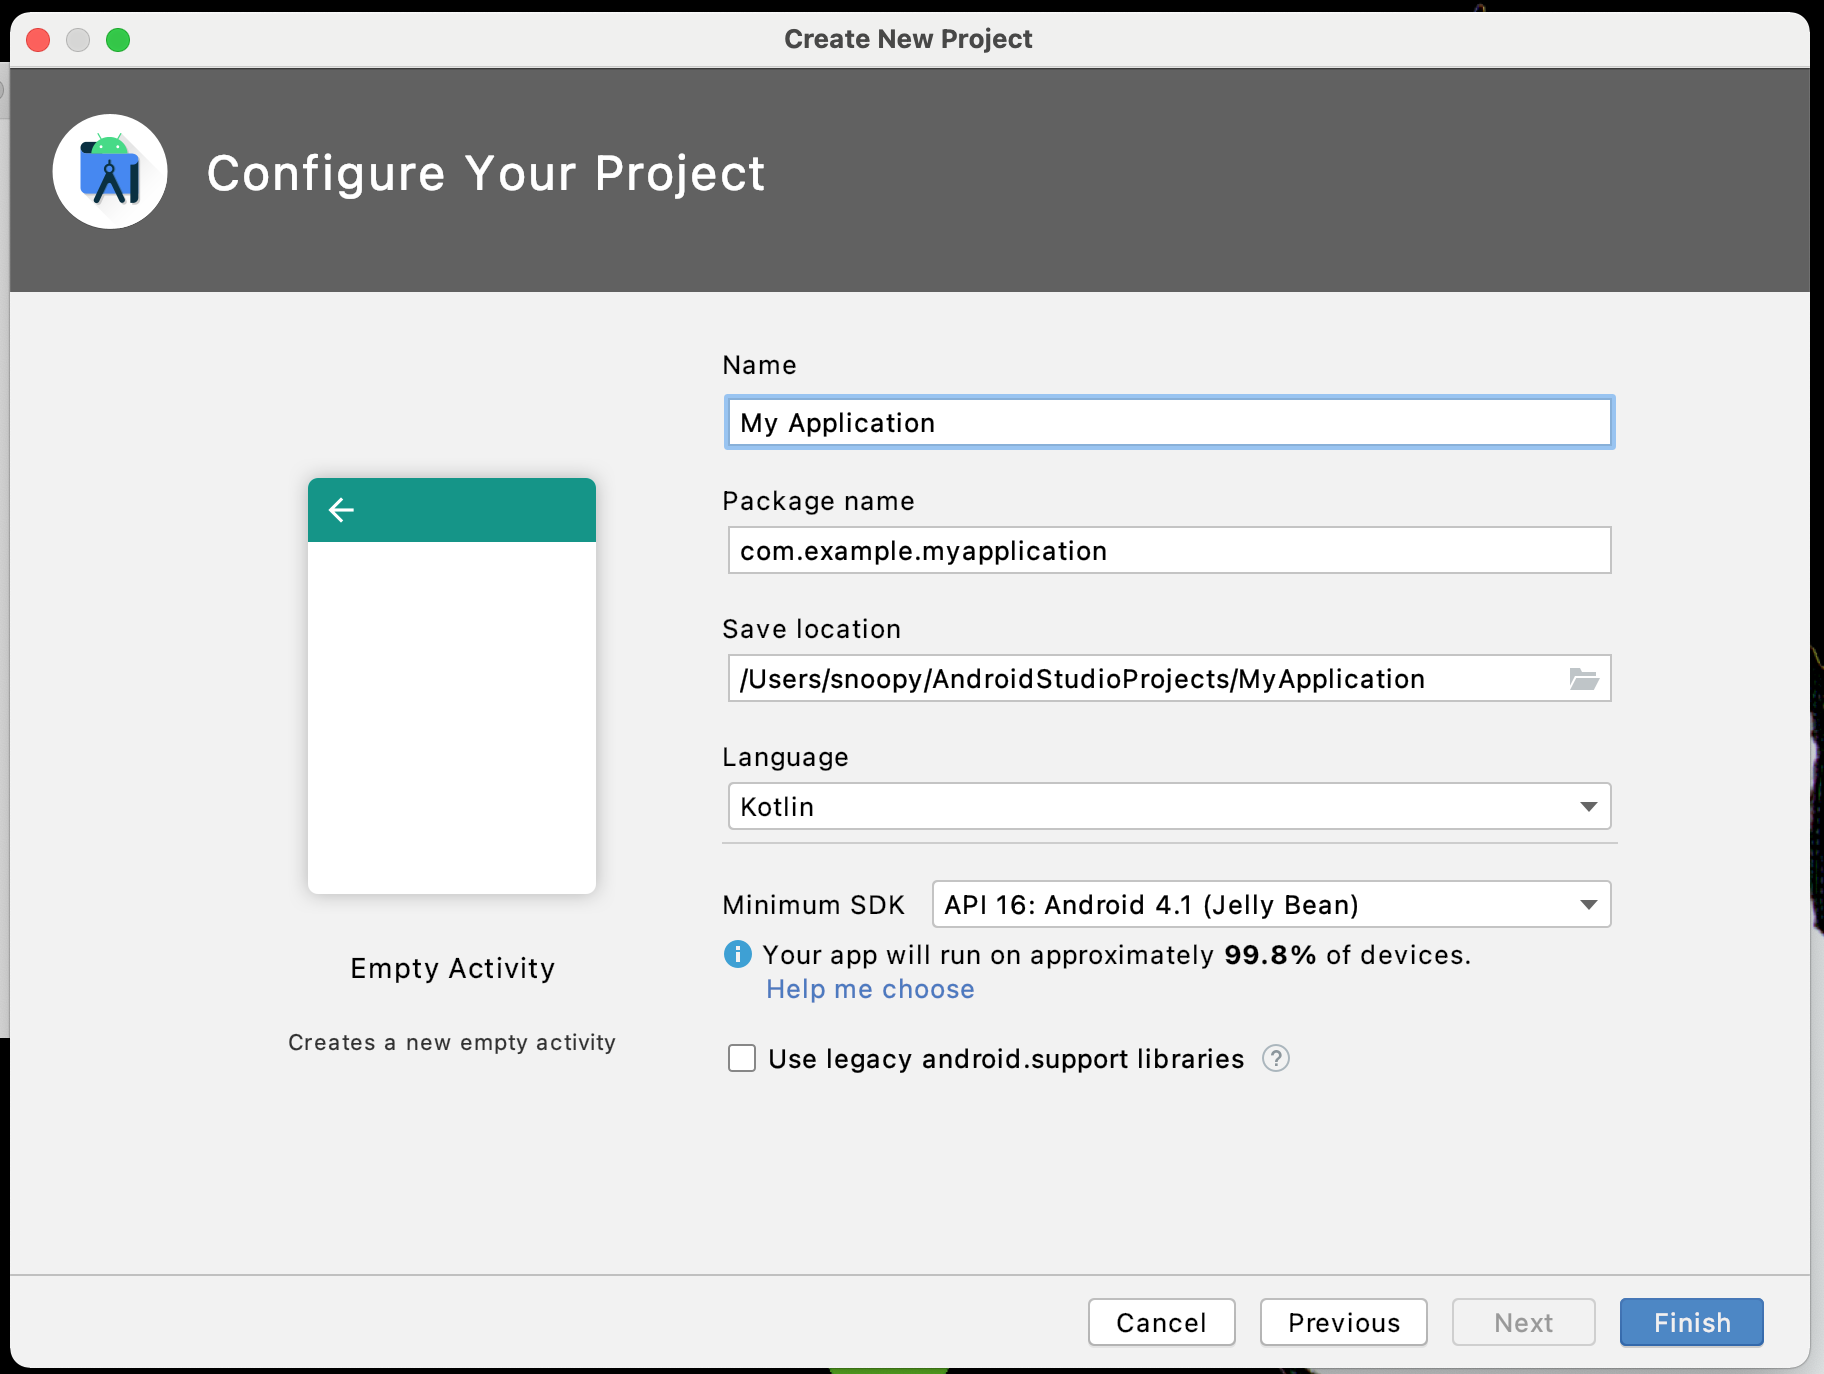
Task: Click the Create New Project title bar
Action: 908,39
